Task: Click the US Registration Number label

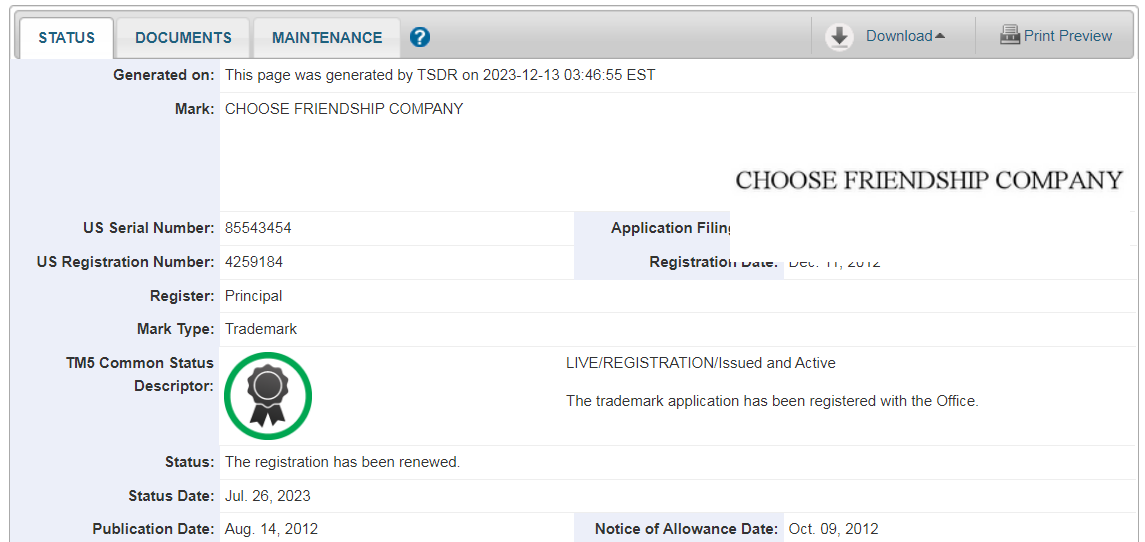Action: click(126, 262)
